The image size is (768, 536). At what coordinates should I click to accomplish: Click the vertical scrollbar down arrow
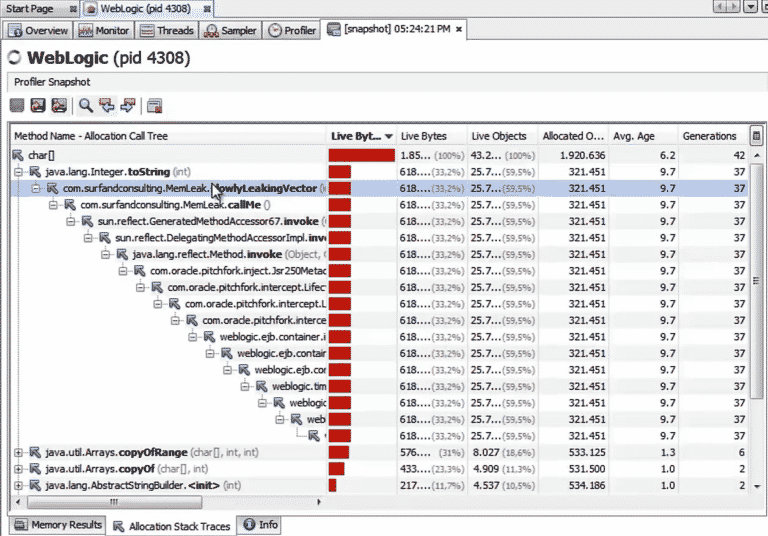(757, 486)
